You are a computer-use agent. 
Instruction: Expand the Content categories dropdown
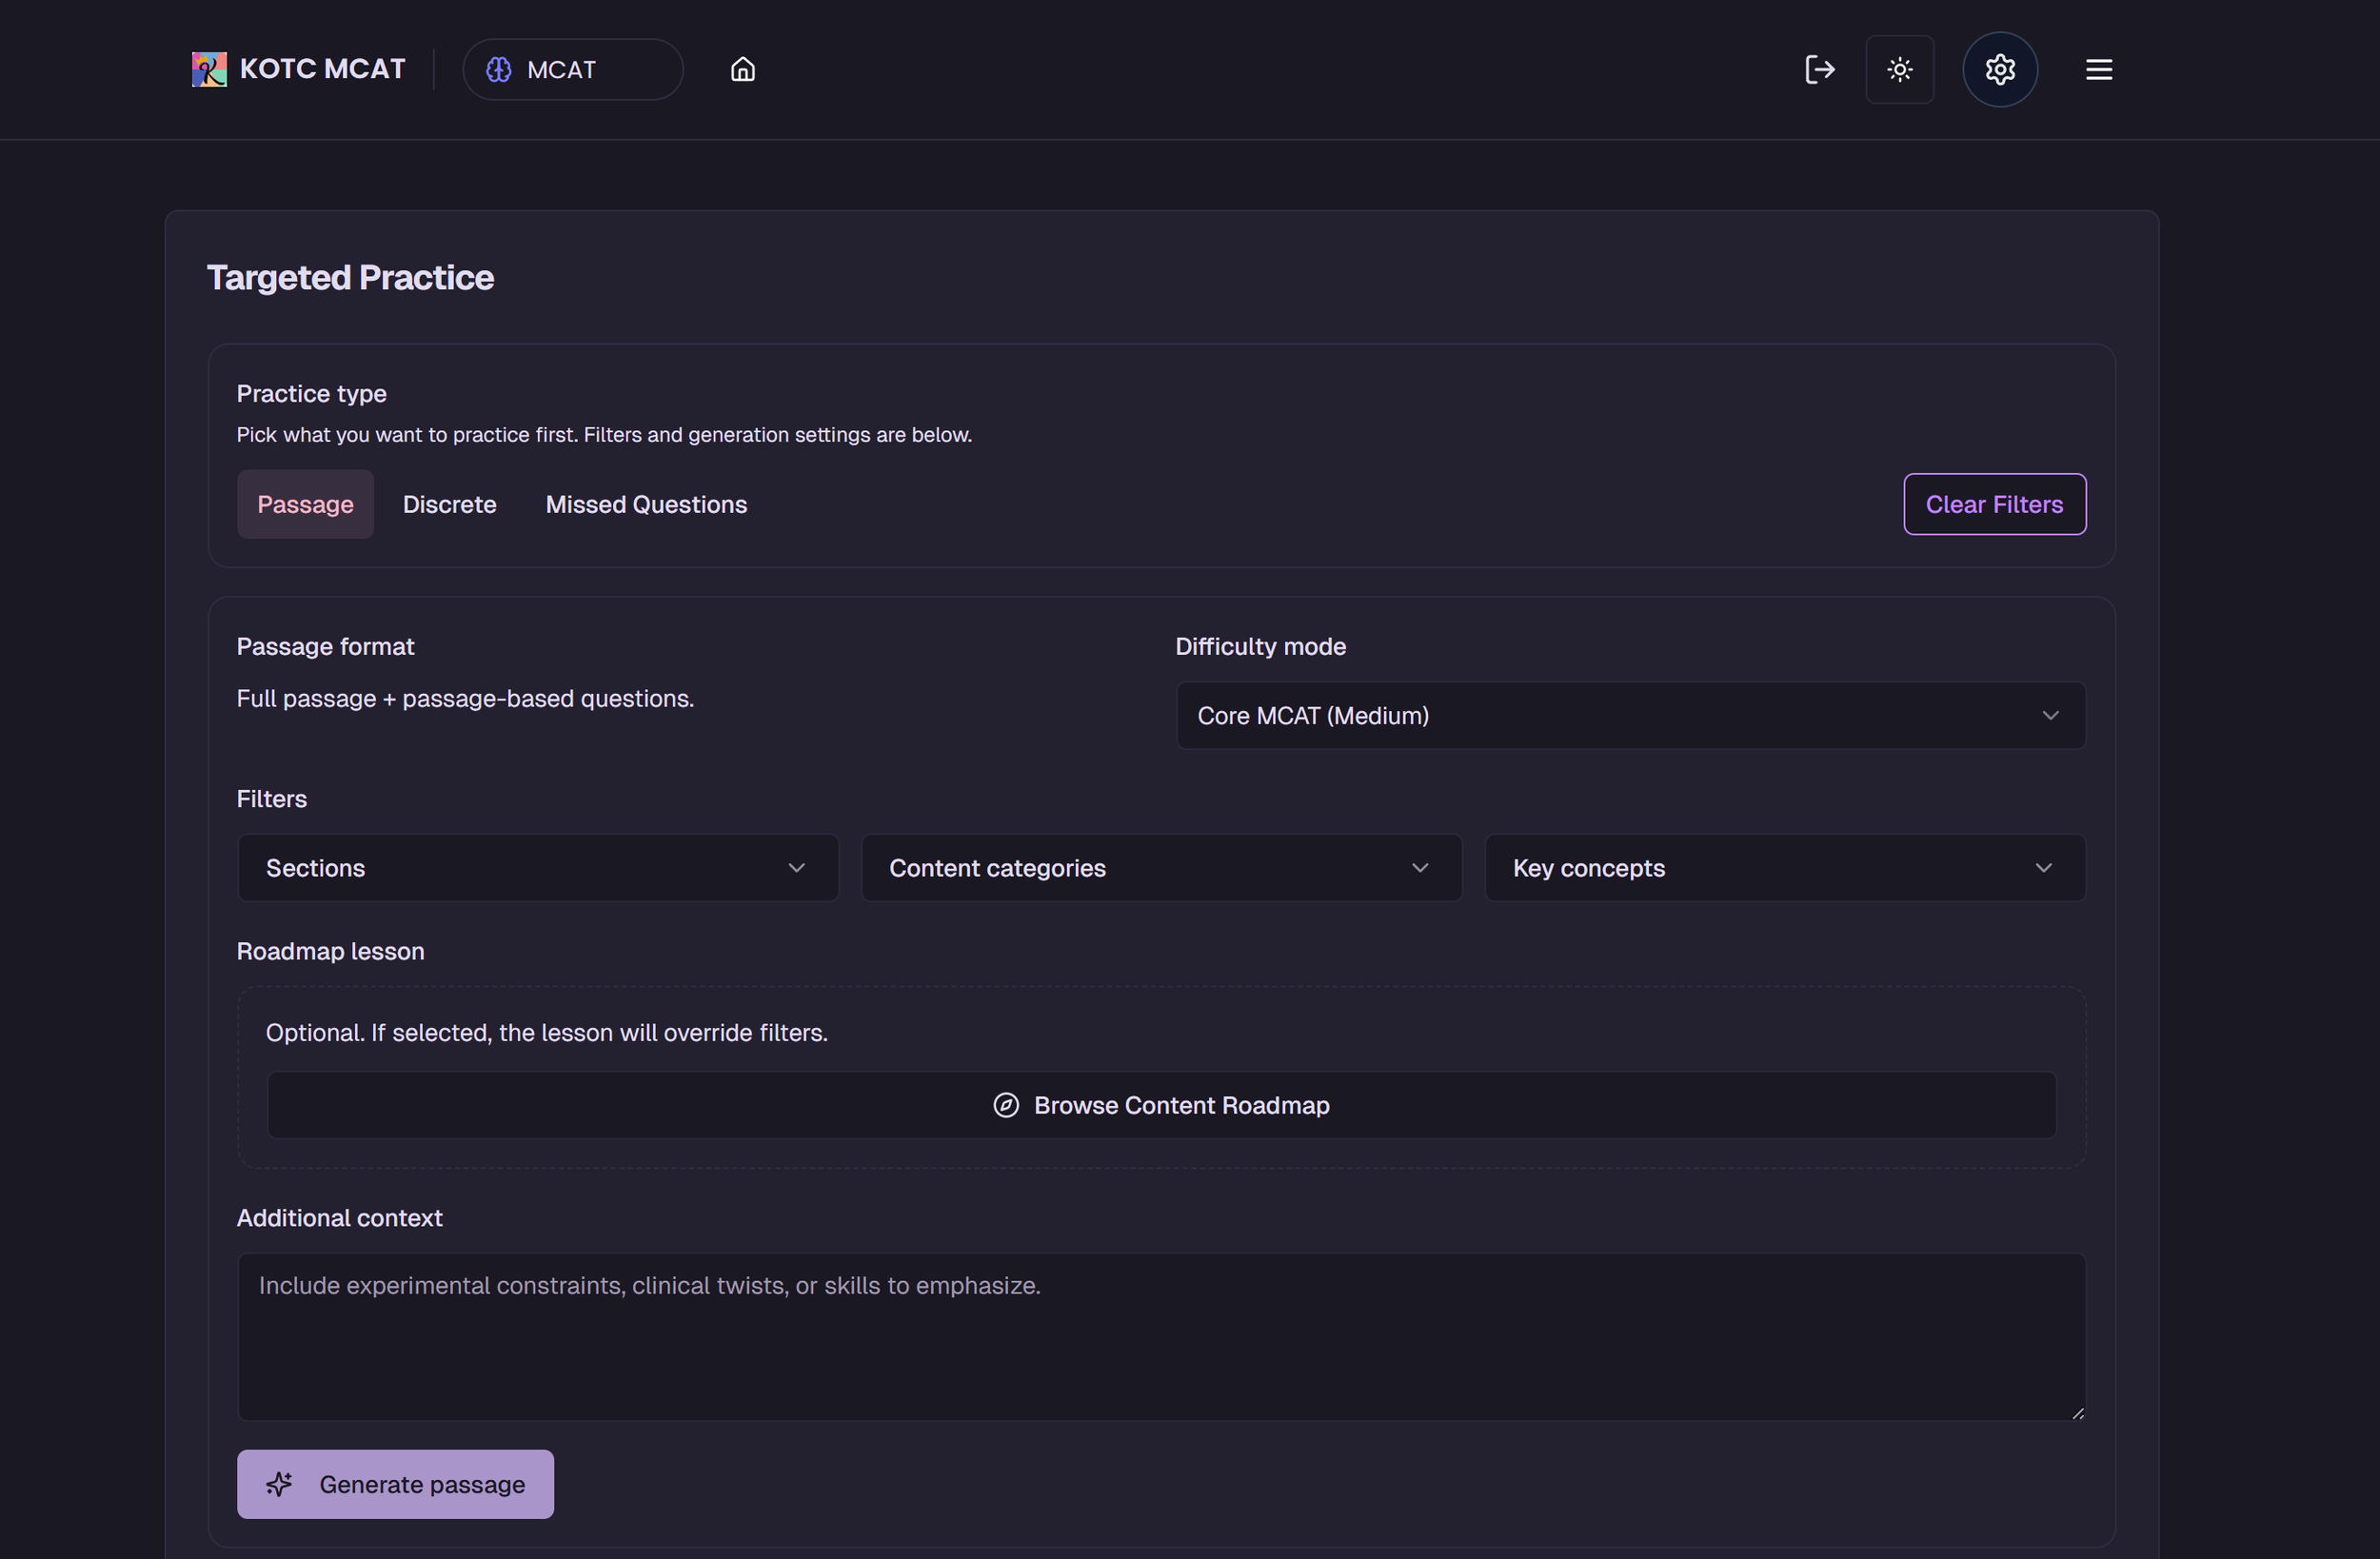point(1160,868)
